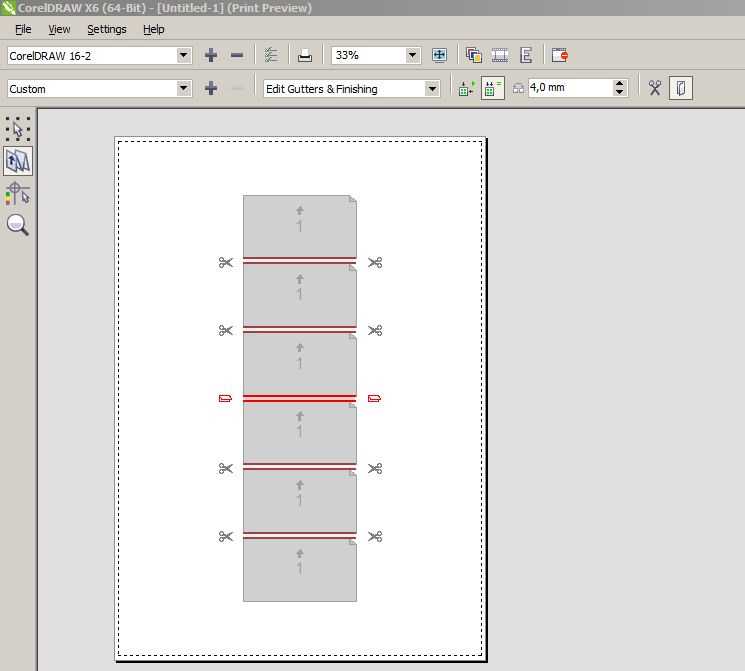
Task: Expand Edit Gutters & Finishing dropdown
Action: (432, 88)
